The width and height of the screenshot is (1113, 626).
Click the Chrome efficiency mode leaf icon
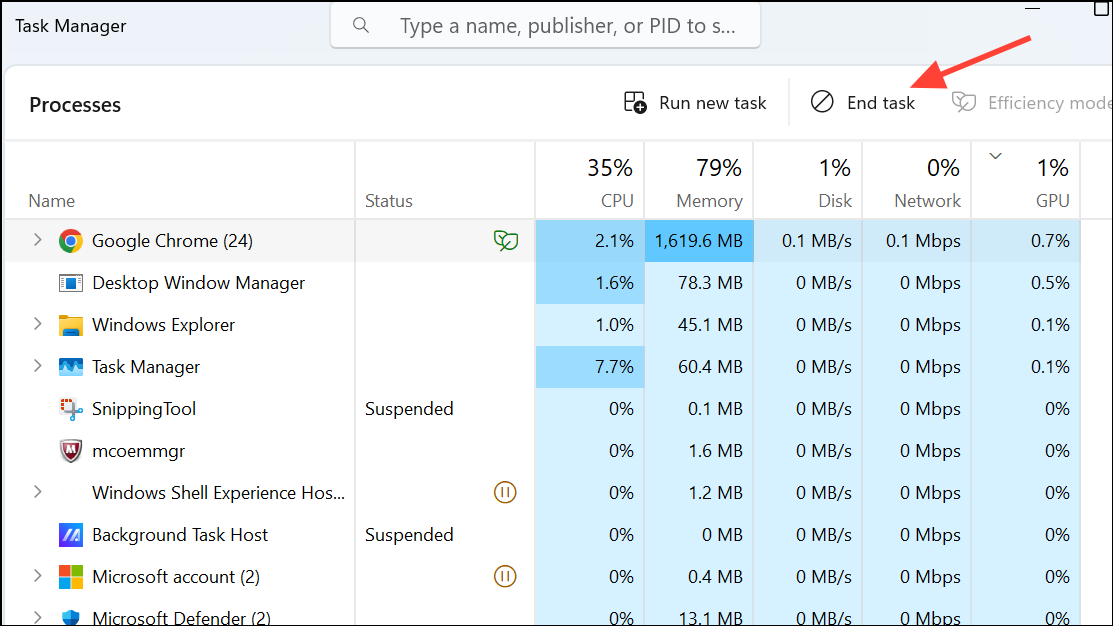coord(505,241)
